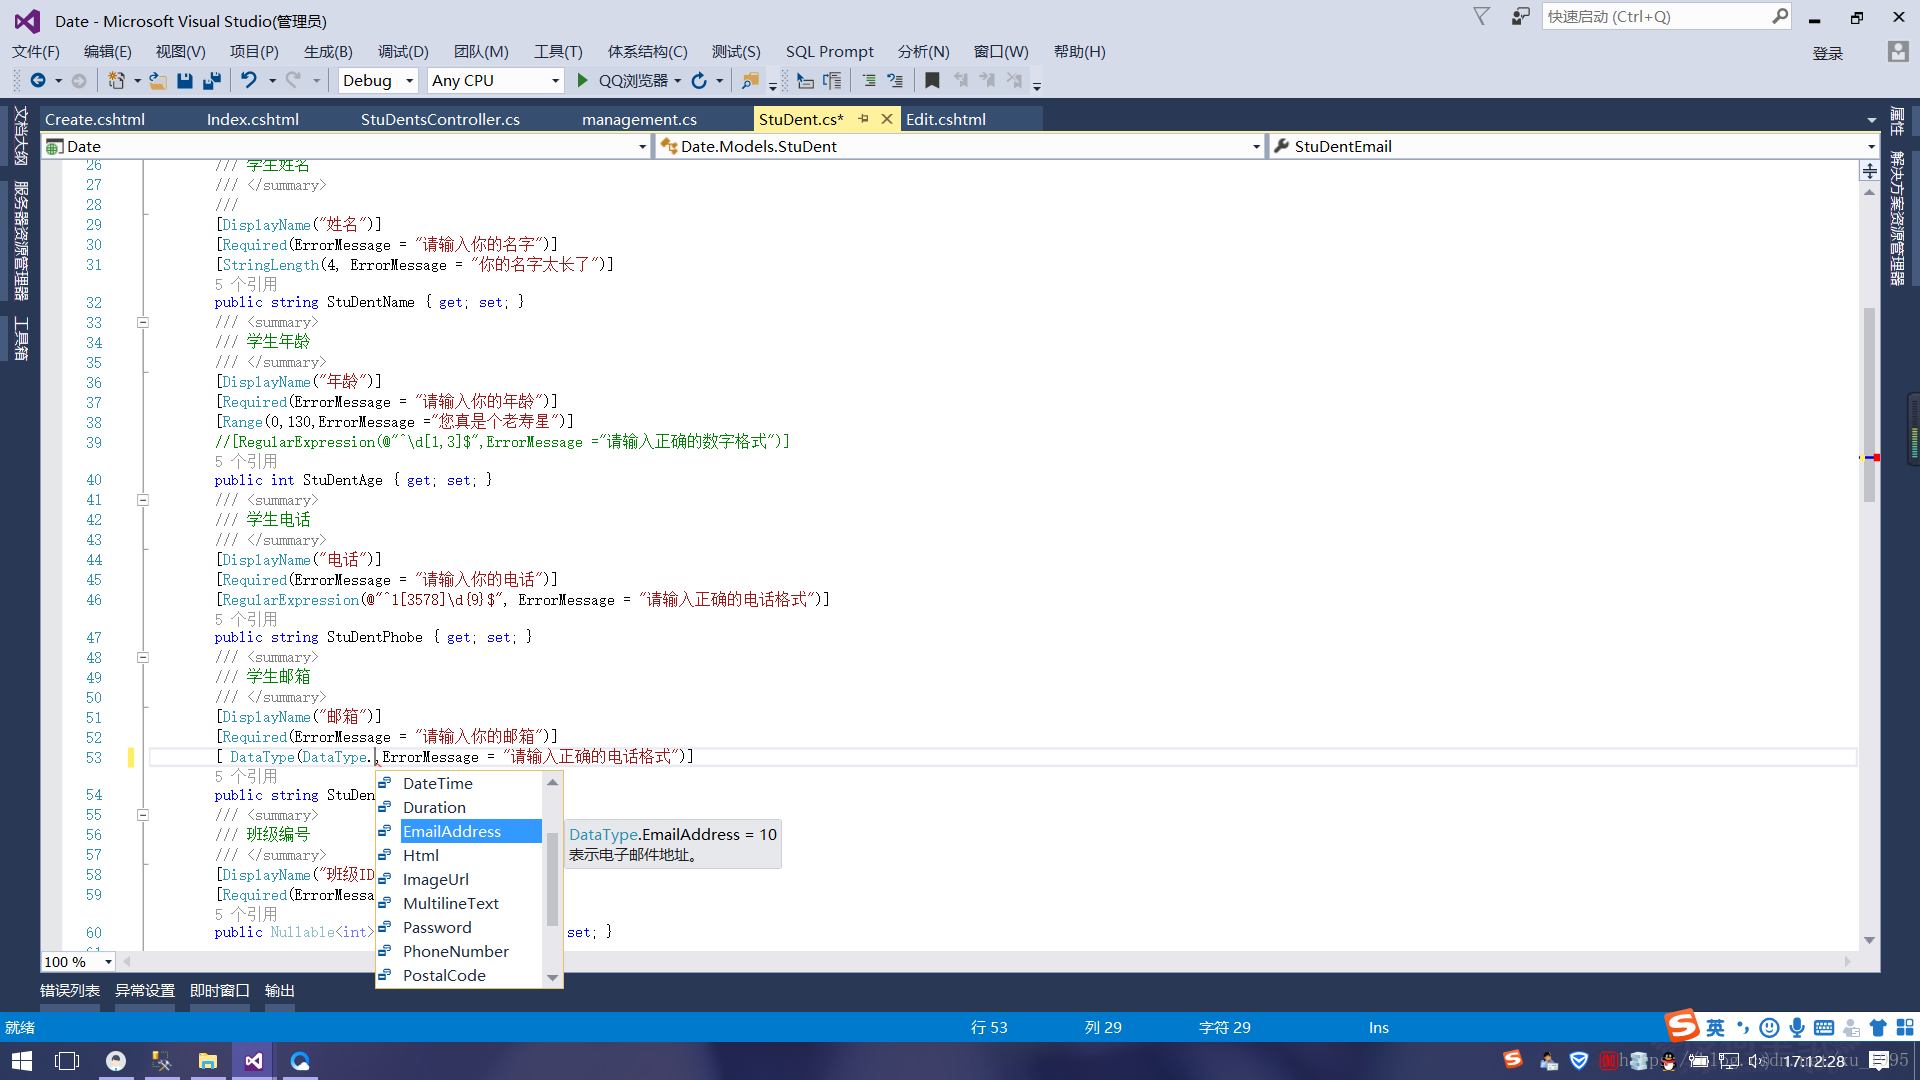Click the Open File folder icon

(158, 81)
